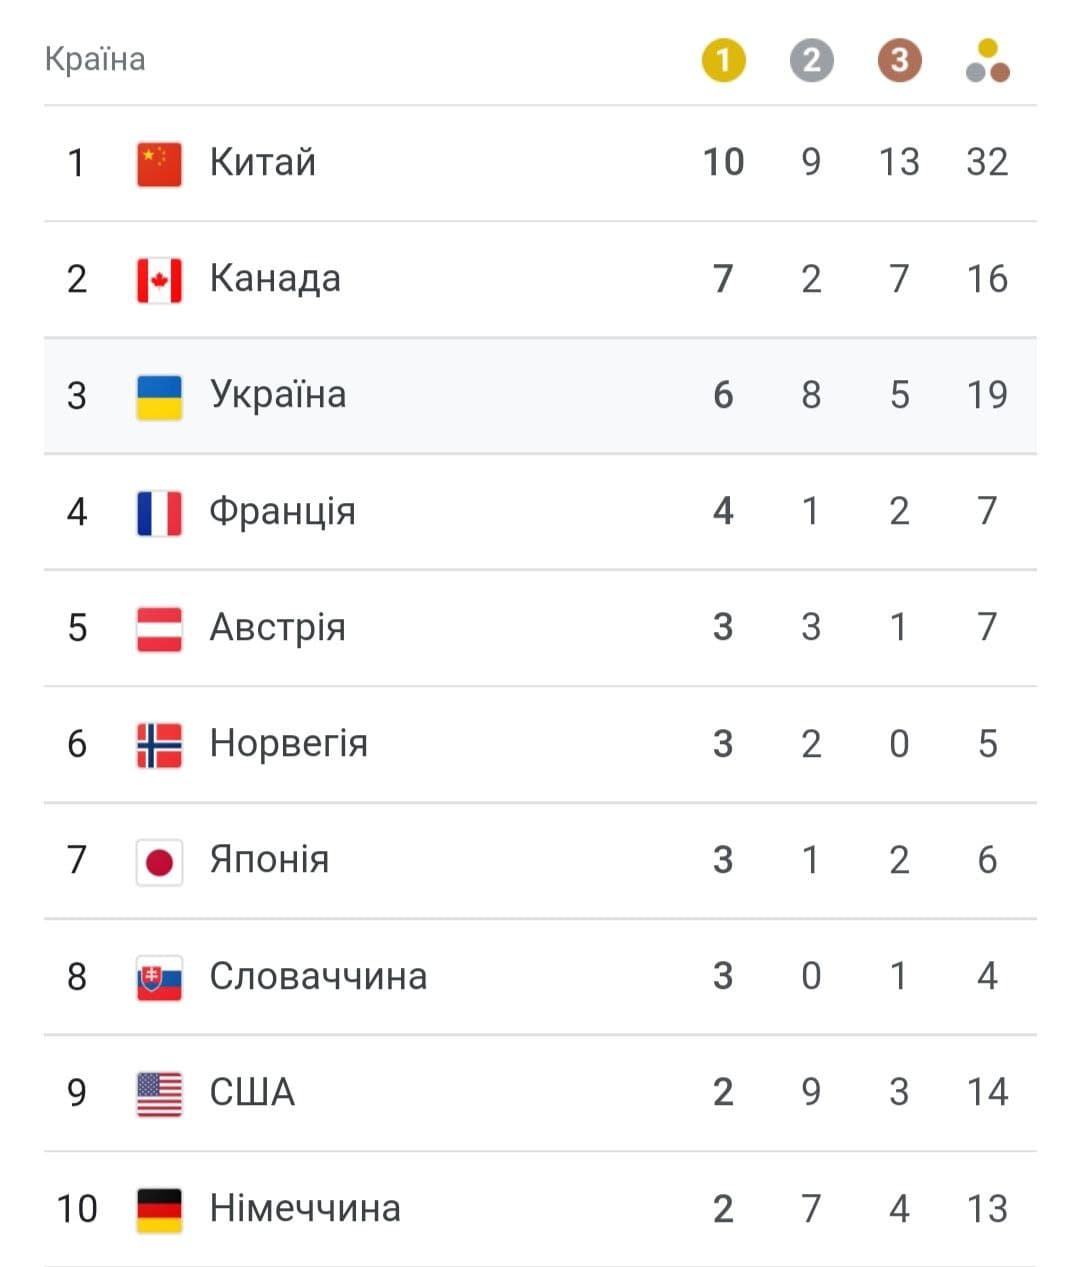Click the Ukraine flag icon
Viewport: 1080px width, 1267px height.
[x=159, y=396]
